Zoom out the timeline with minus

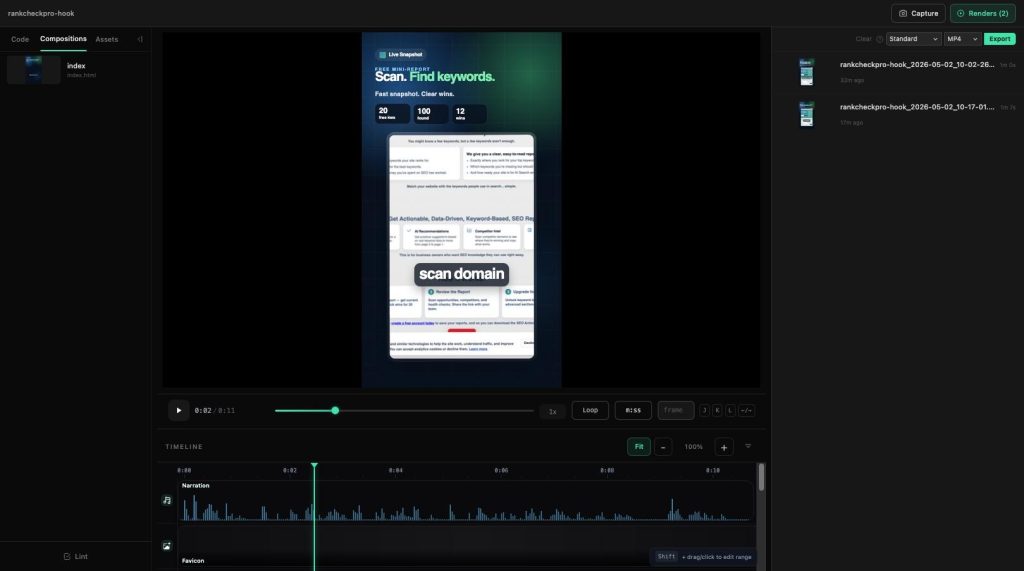pyautogui.click(x=663, y=447)
